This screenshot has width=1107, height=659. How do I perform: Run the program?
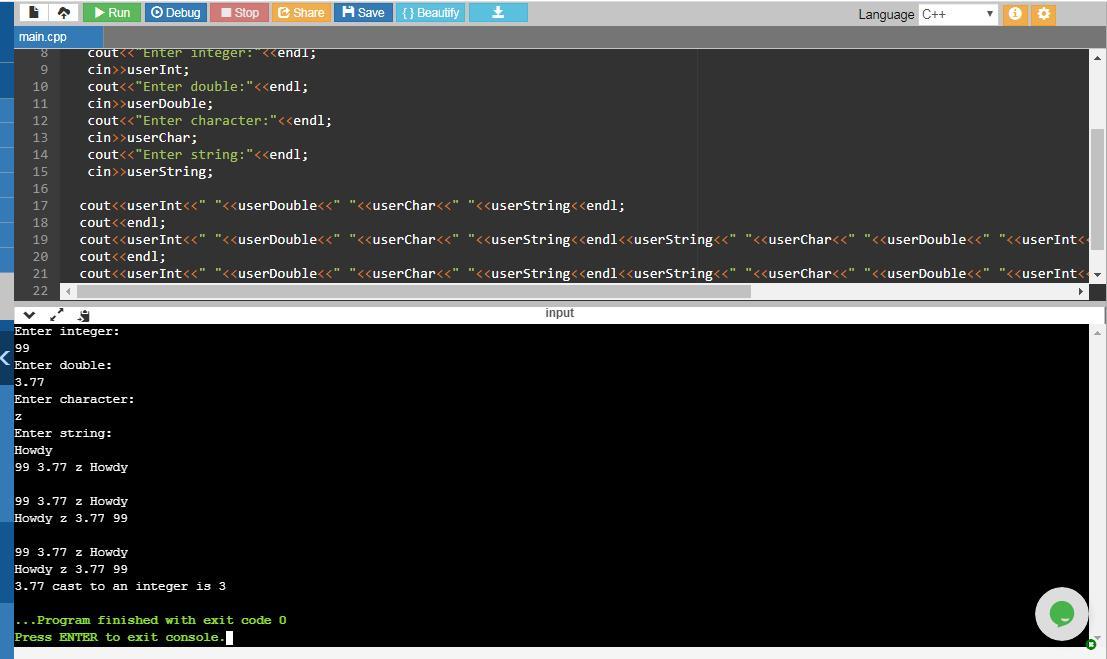click(112, 13)
